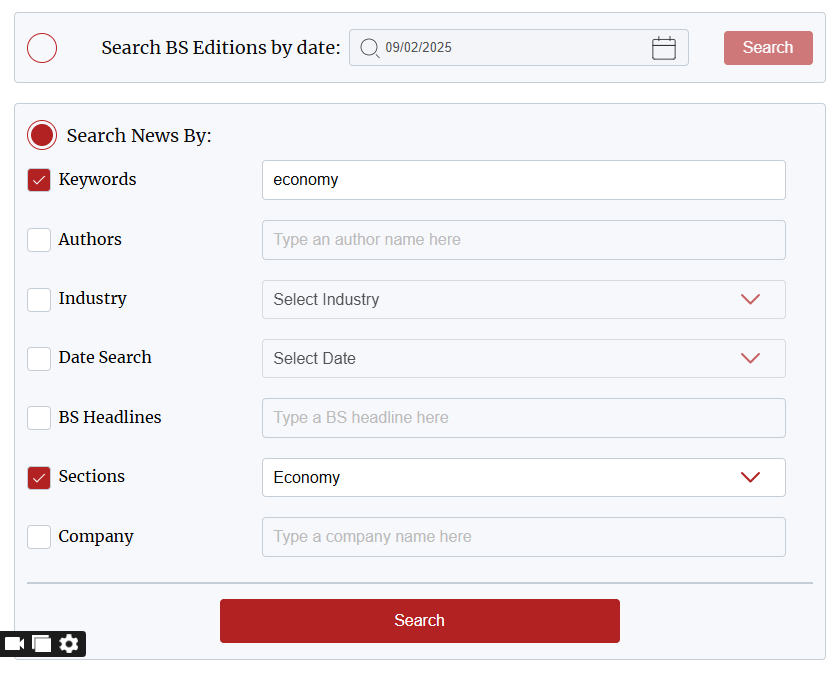835x676 pixels.
Task: Select the Search BS Editions by date radio
Action: point(42,48)
